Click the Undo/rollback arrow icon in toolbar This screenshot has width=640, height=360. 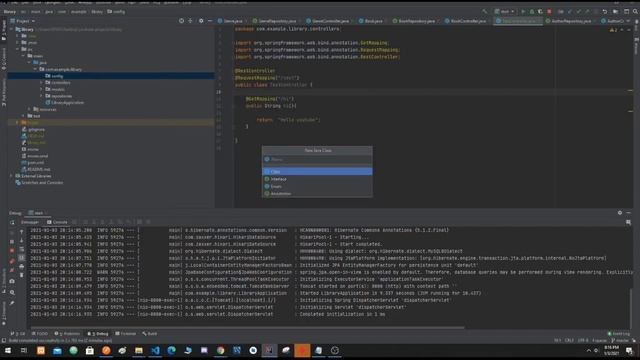[605, 11]
